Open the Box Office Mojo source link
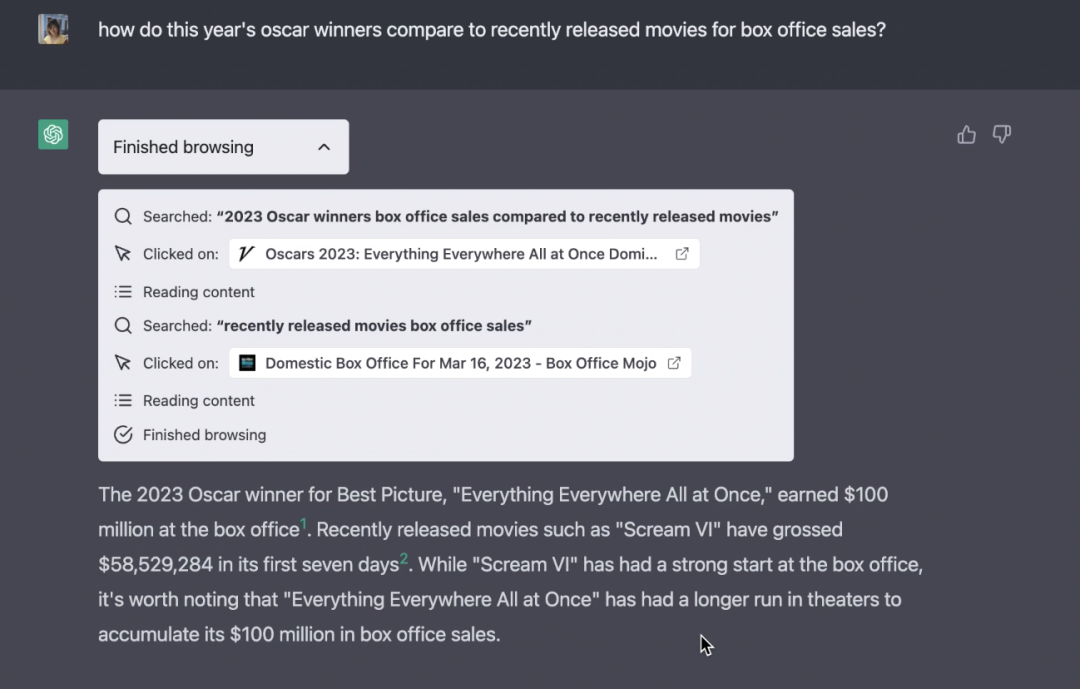This screenshot has width=1080, height=689. [x=460, y=363]
